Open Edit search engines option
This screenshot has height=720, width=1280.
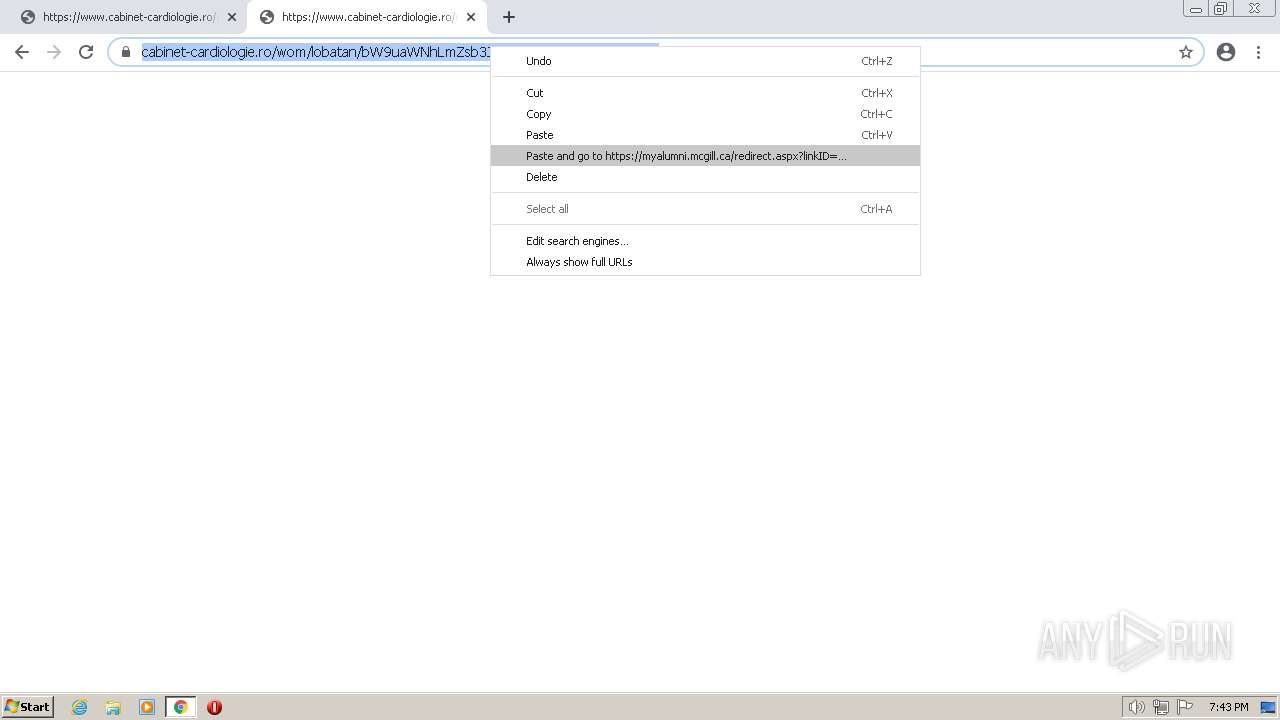click(x=705, y=241)
